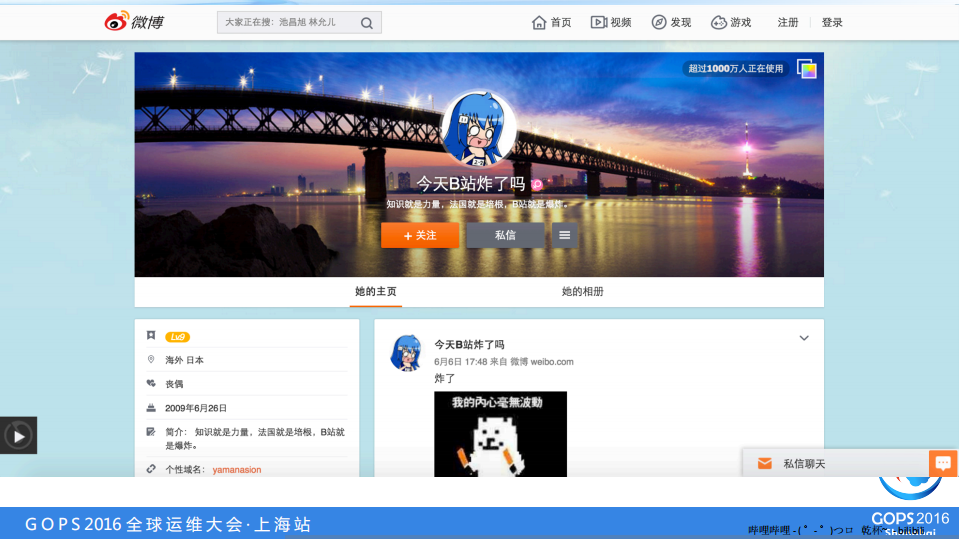
Task: Open the 视频 video section
Action: click(x=611, y=22)
